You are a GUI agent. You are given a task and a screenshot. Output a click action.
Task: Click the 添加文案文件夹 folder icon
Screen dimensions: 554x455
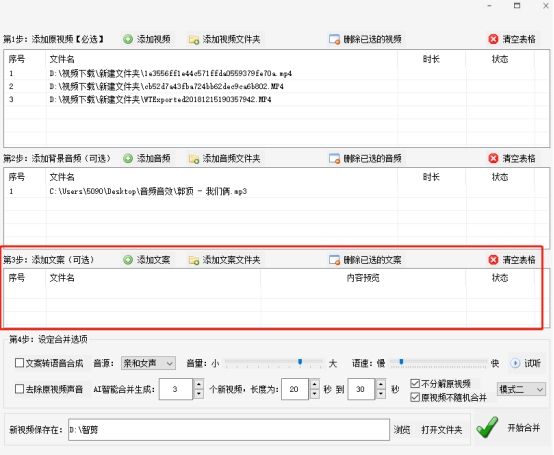(x=194, y=260)
